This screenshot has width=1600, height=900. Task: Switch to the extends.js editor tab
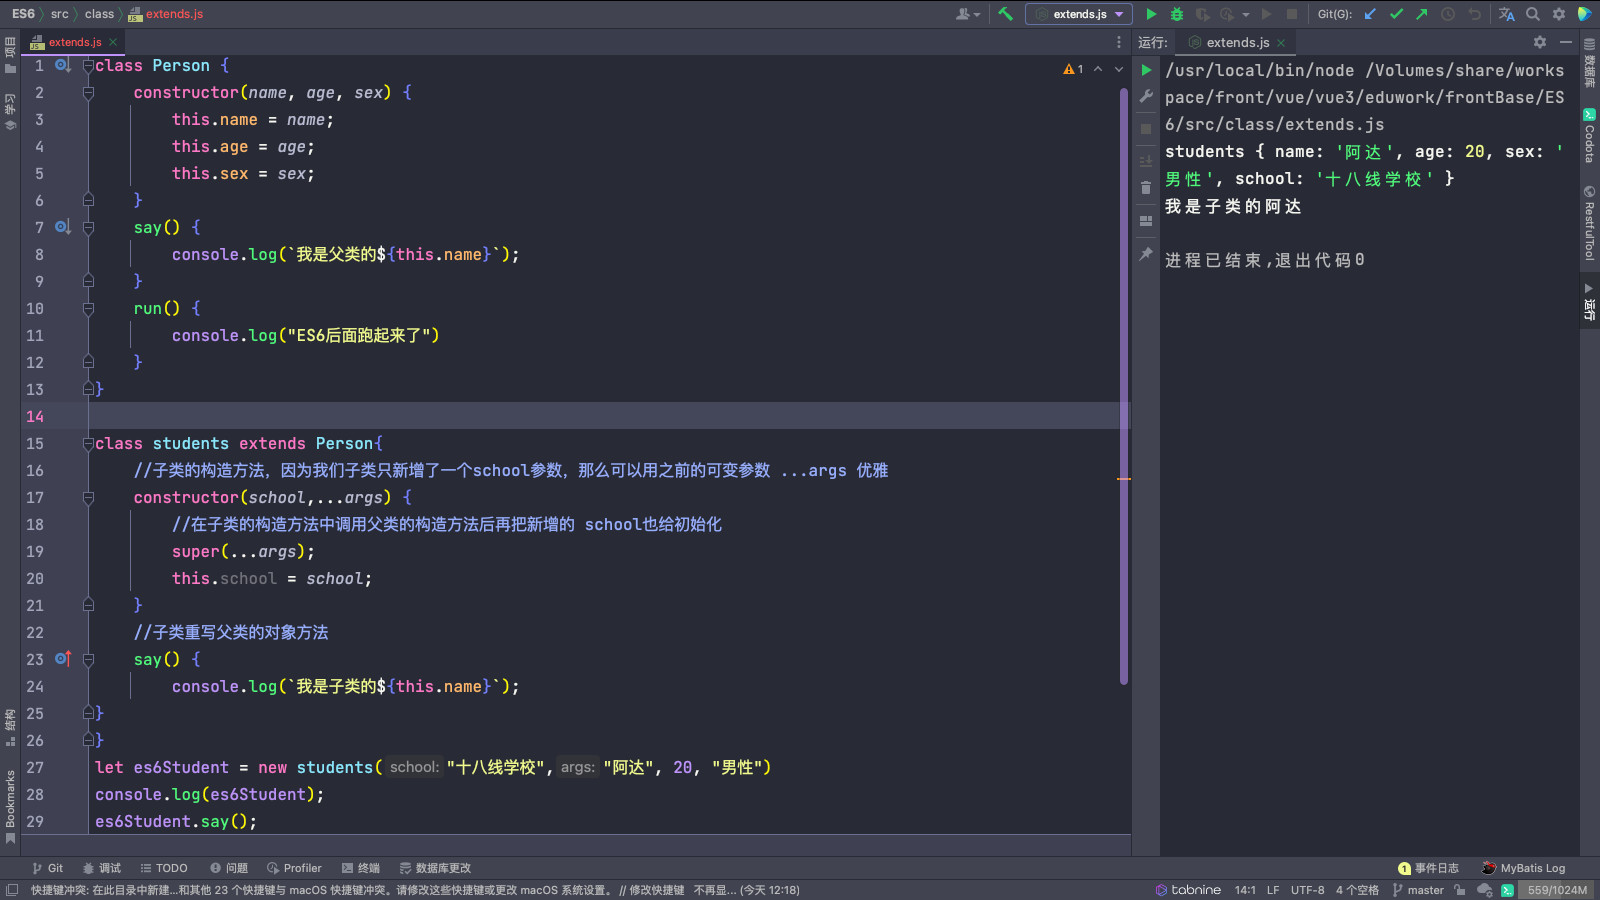pos(74,42)
